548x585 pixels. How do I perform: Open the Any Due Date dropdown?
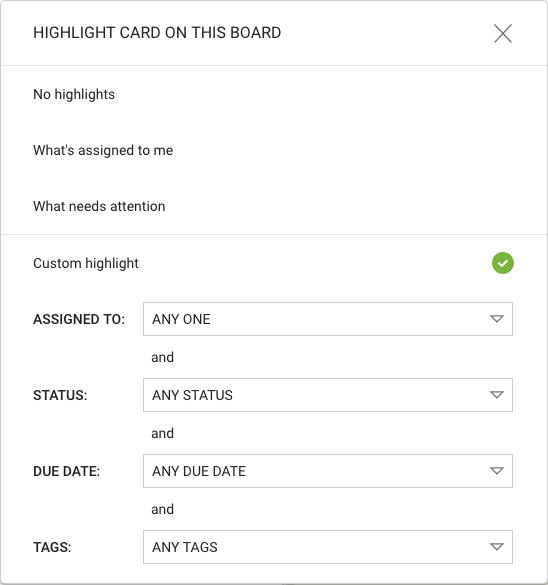(x=328, y=471)
